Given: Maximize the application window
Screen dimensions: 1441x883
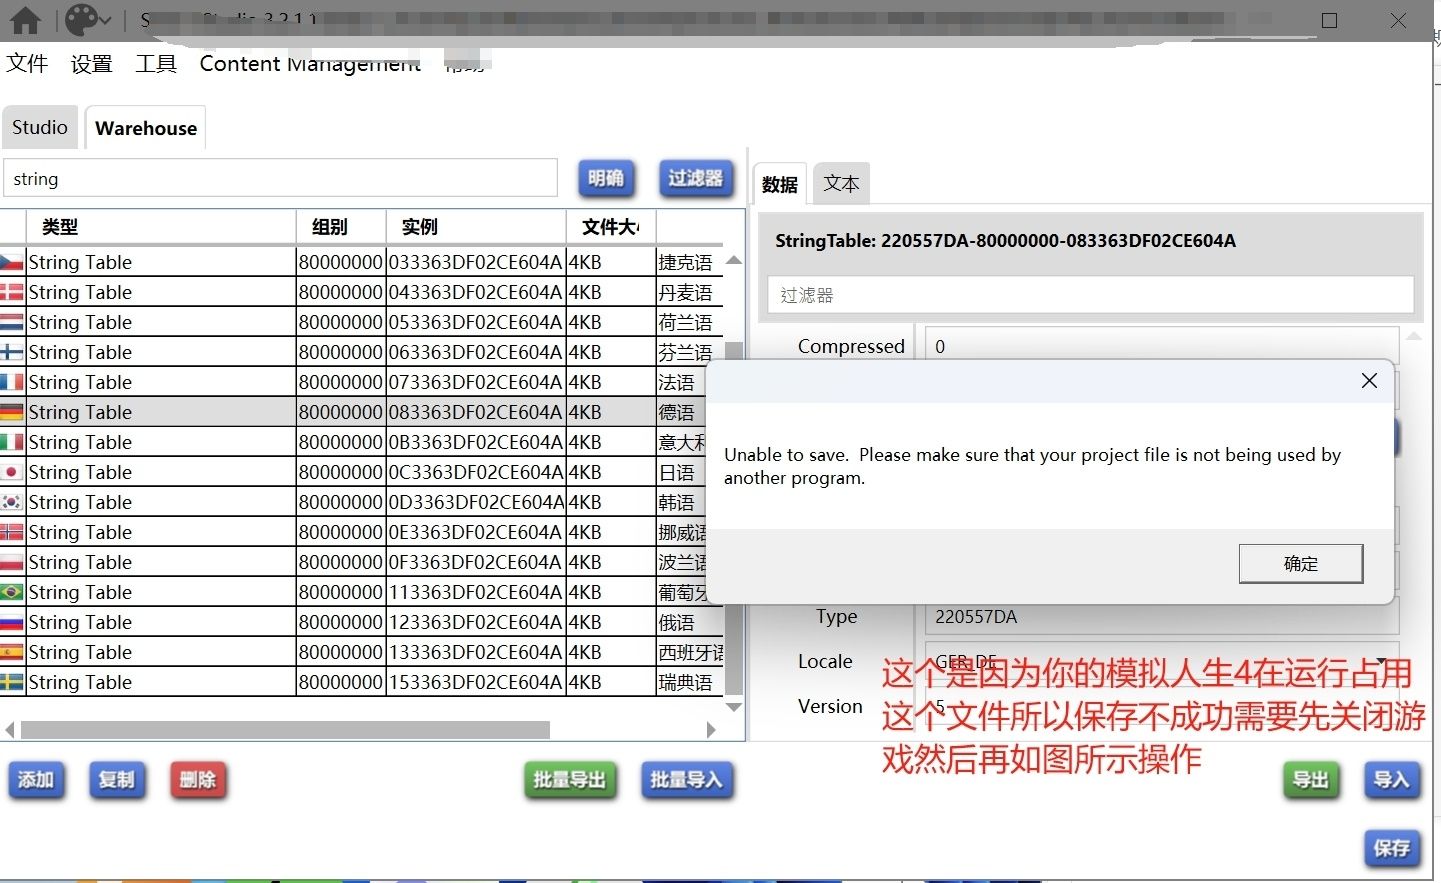Looking at the screenshot, I should tap(1329, 20).
